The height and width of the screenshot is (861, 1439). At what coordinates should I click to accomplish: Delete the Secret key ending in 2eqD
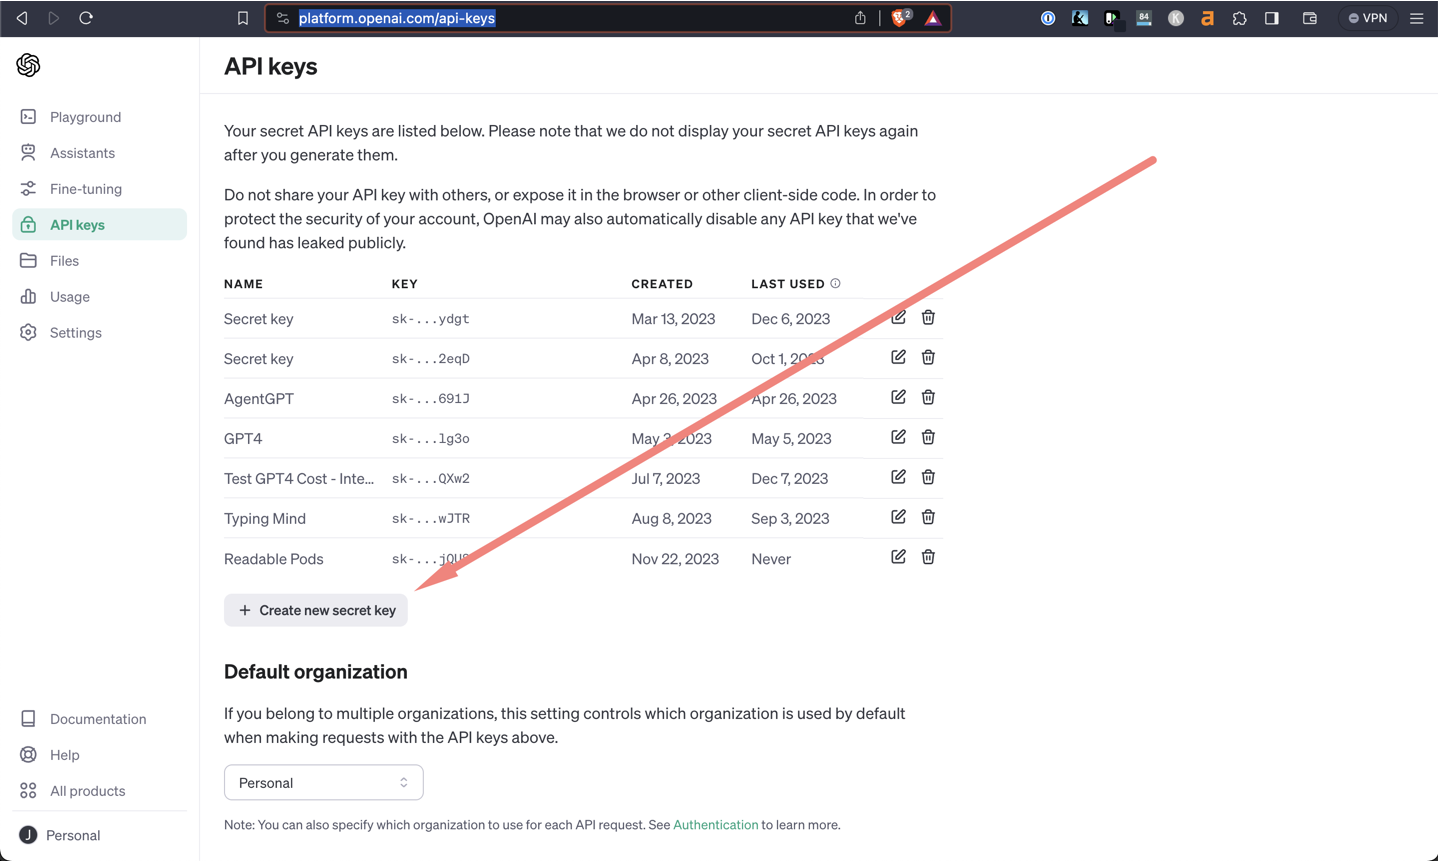point(928,357)
